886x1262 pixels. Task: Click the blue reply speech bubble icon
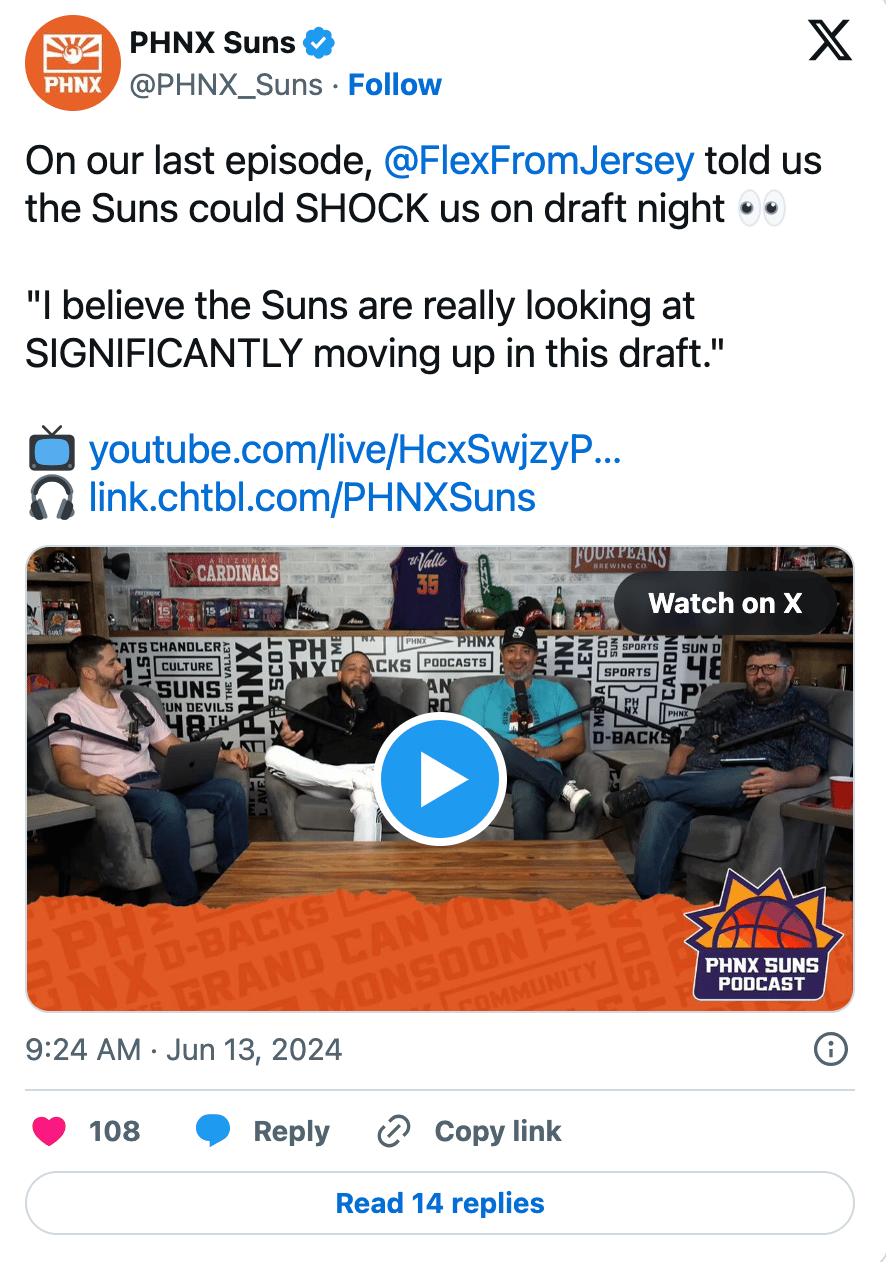tap(212, 1131)
